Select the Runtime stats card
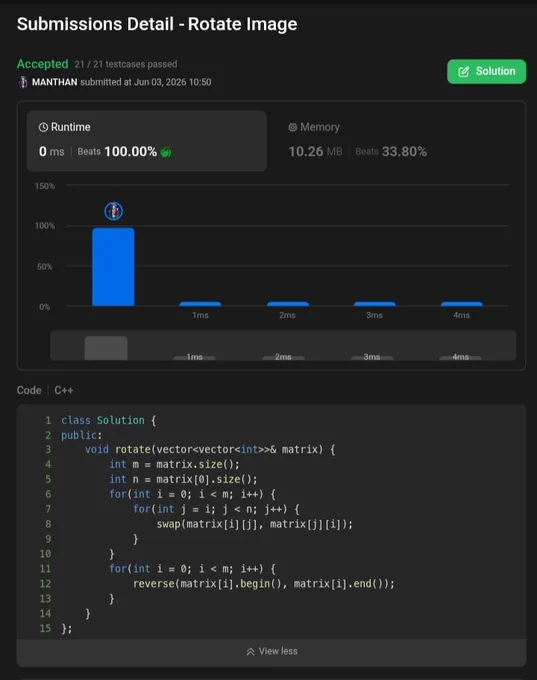Viewport: 537px width, 680px height. (147, 141)
